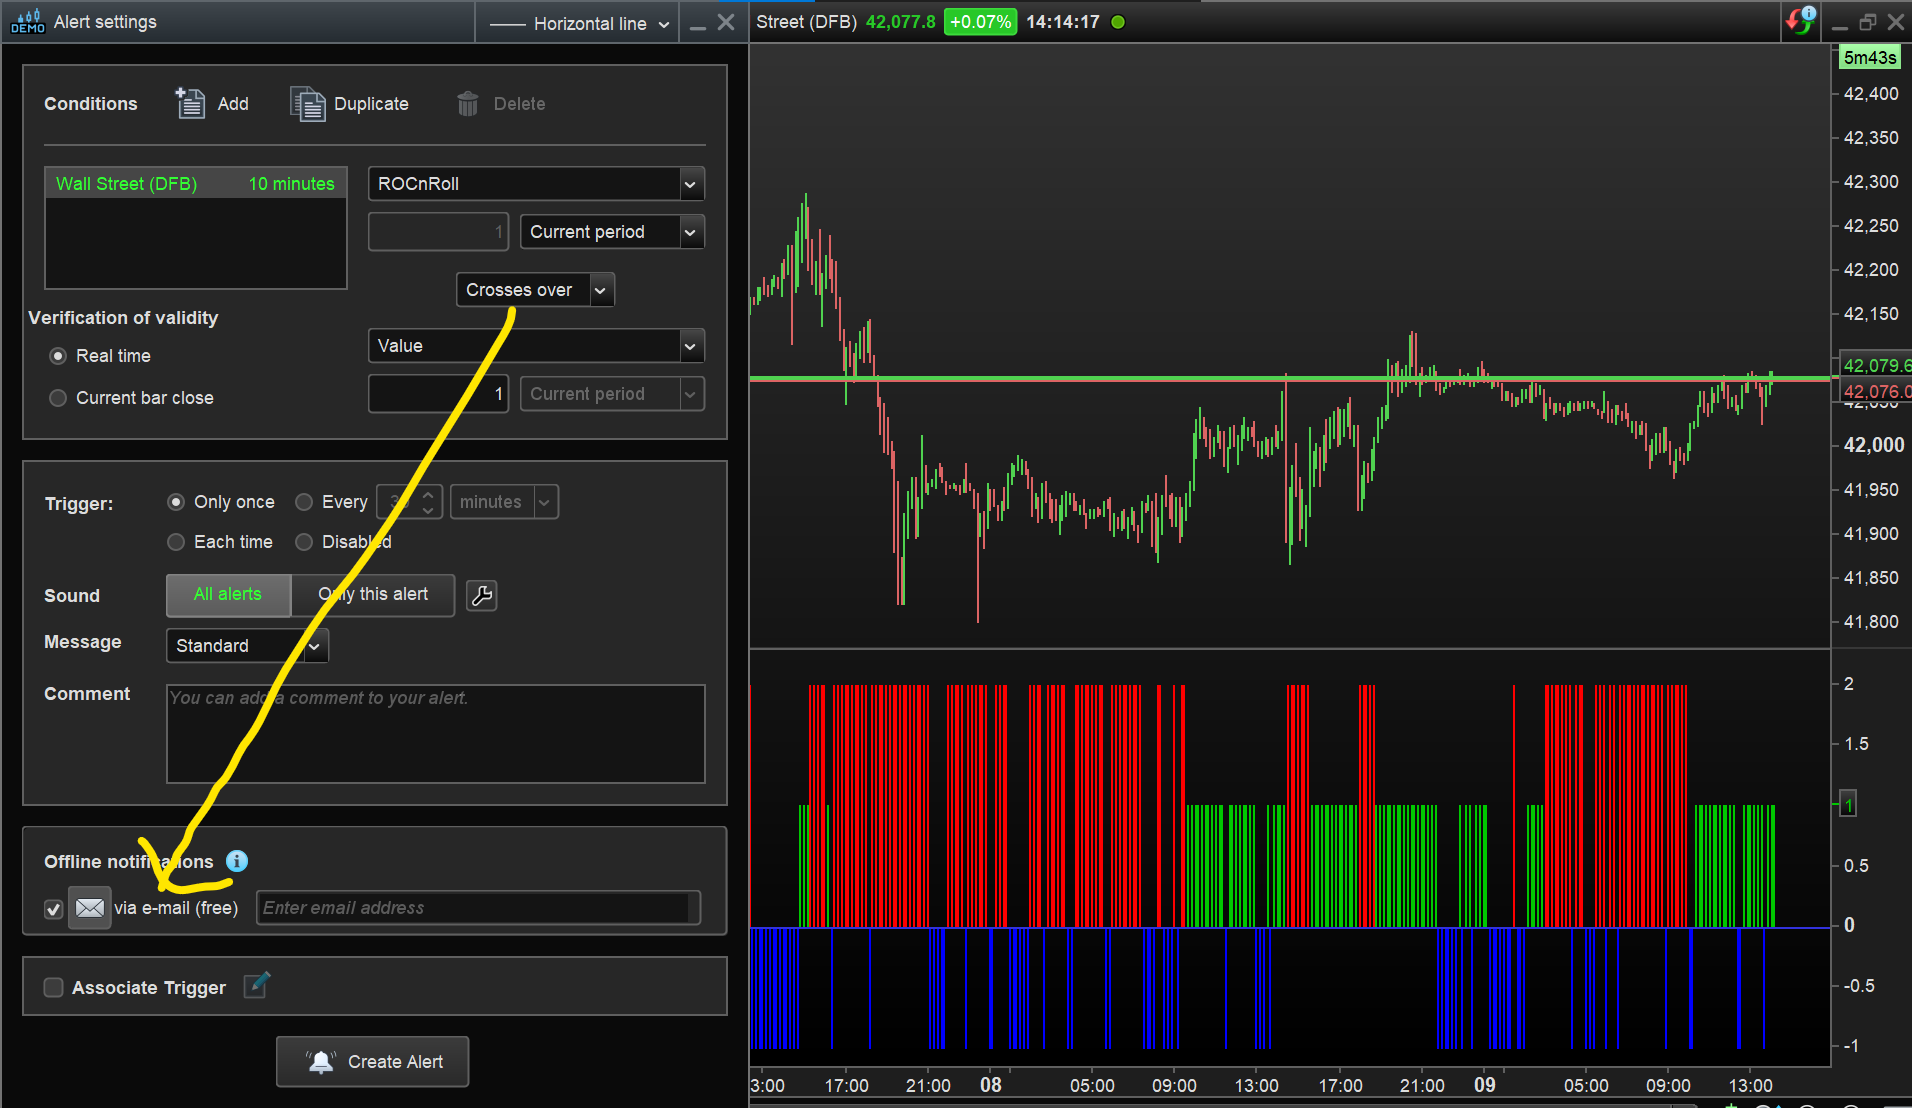Click the email address input field

pos(477,908)
